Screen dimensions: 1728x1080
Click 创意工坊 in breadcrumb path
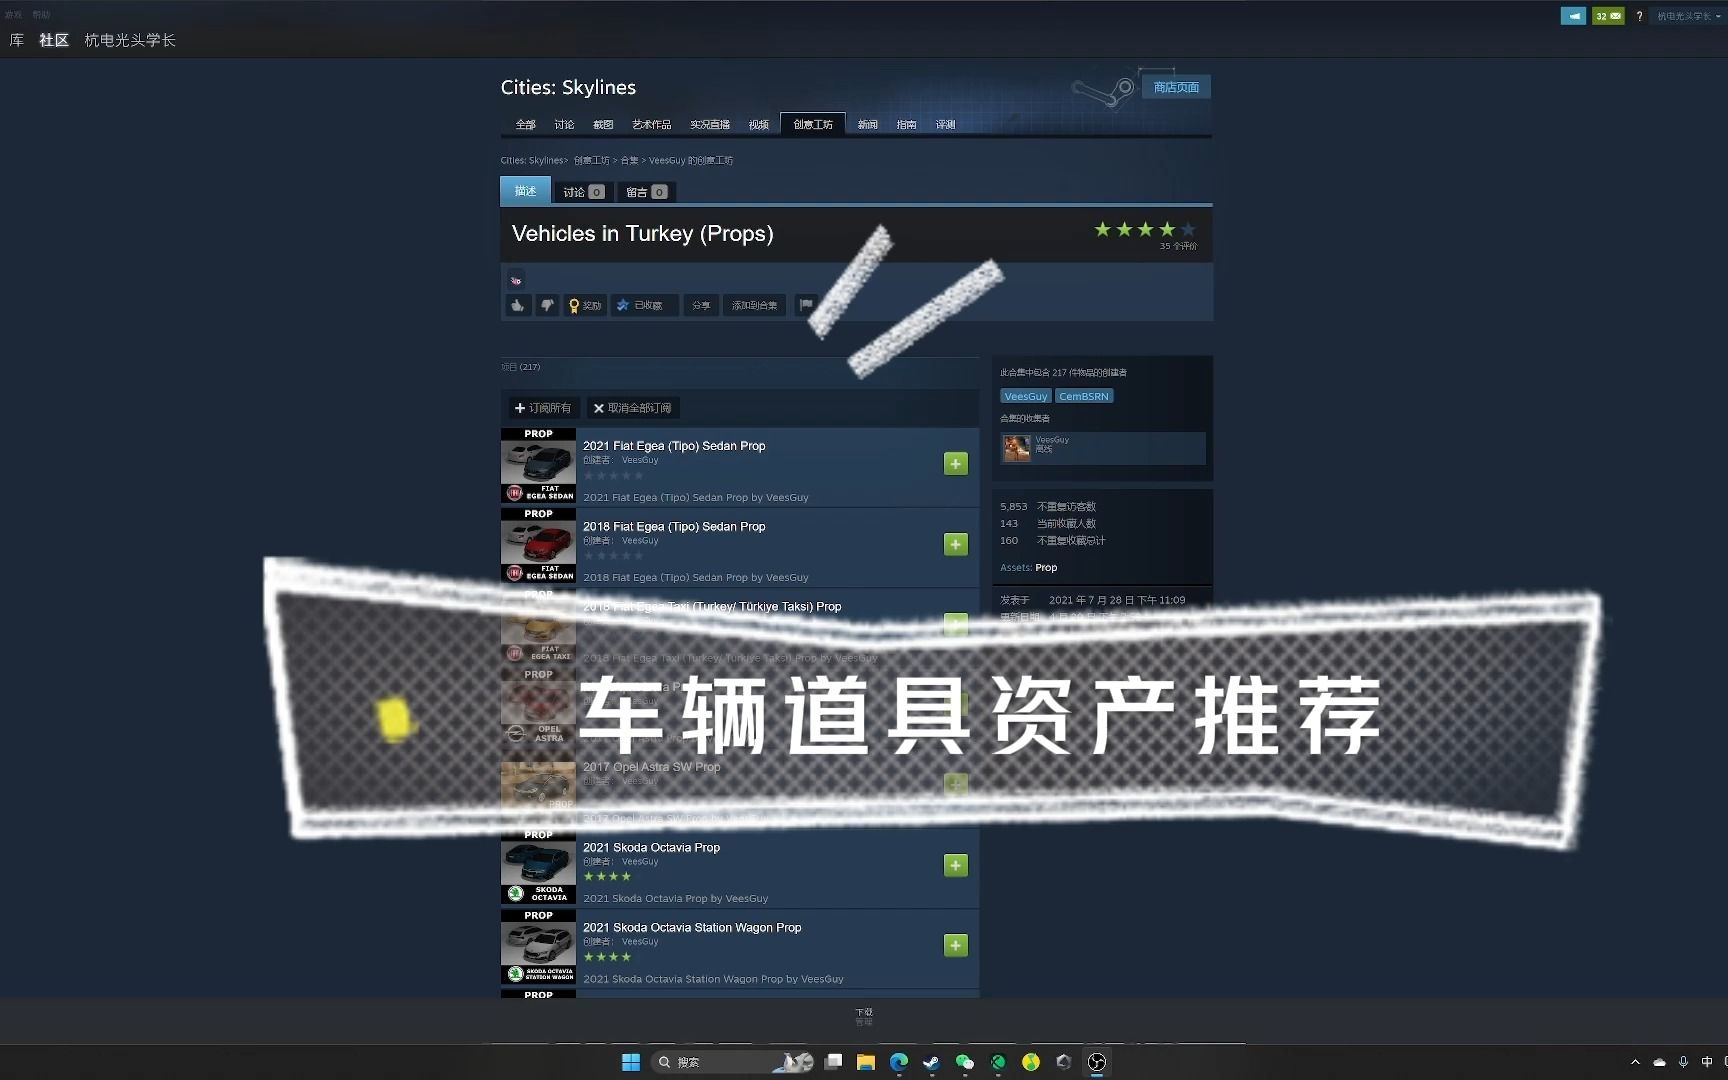click(591, 160)
